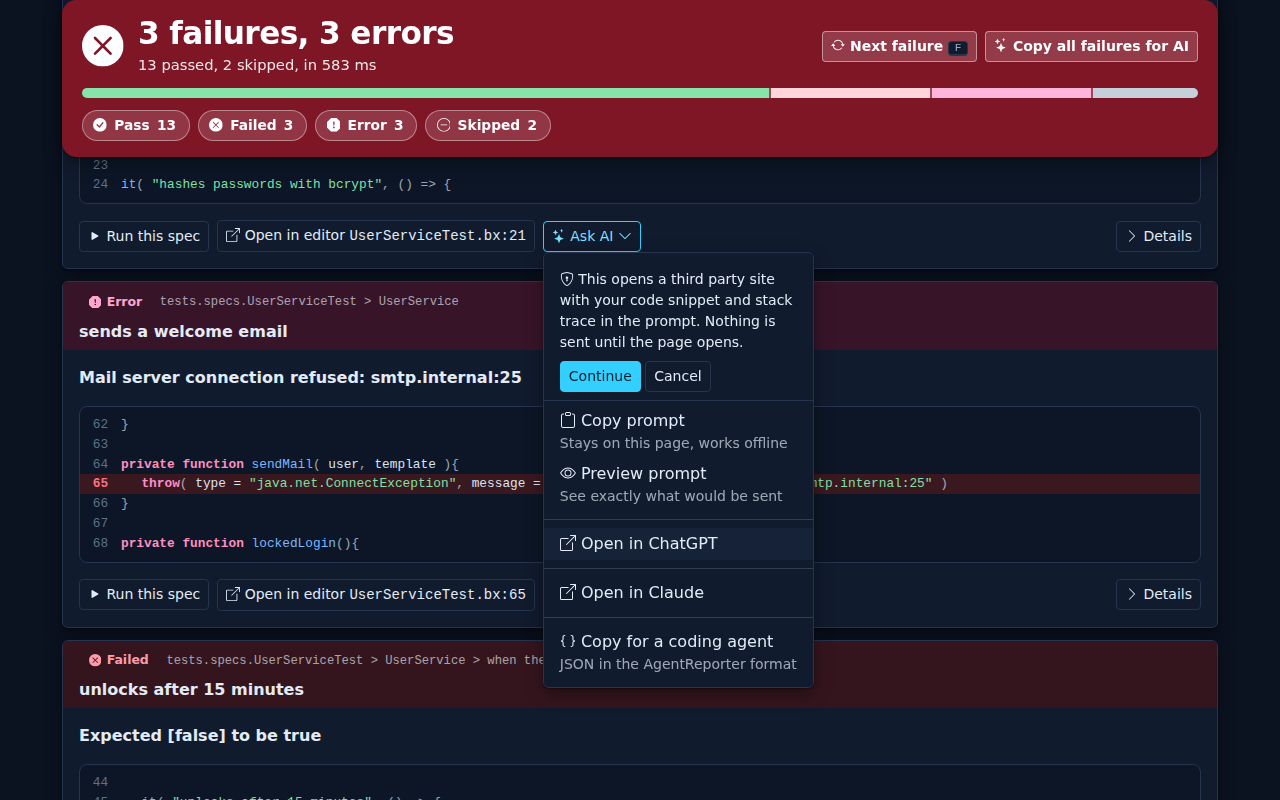This screenshot has height=800, width=1280.
Task: Click the pink Error badge above "sends a welcome email"
Action: (x=115, y=301)
